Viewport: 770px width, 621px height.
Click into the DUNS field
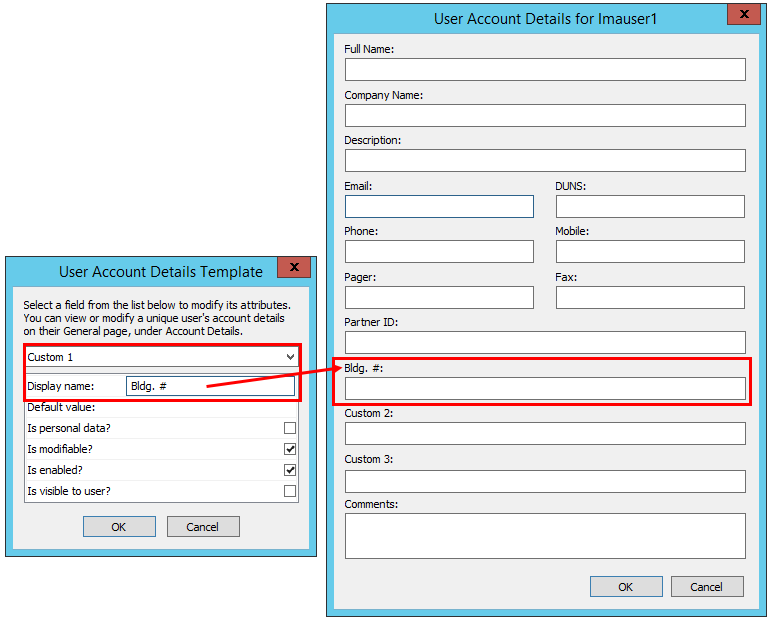pos(650,206)
